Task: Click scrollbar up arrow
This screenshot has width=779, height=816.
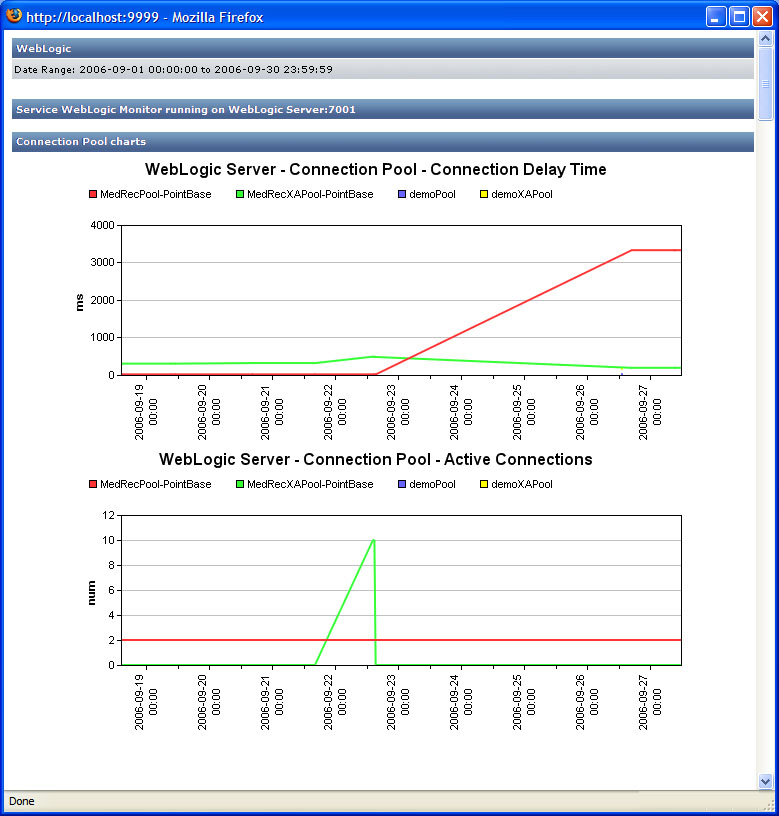Action: tap(765, 39)
